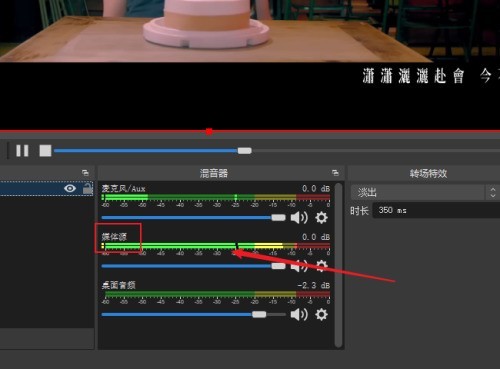
Task: Pop out the 混音器 mixer dock
Action: 335,173
